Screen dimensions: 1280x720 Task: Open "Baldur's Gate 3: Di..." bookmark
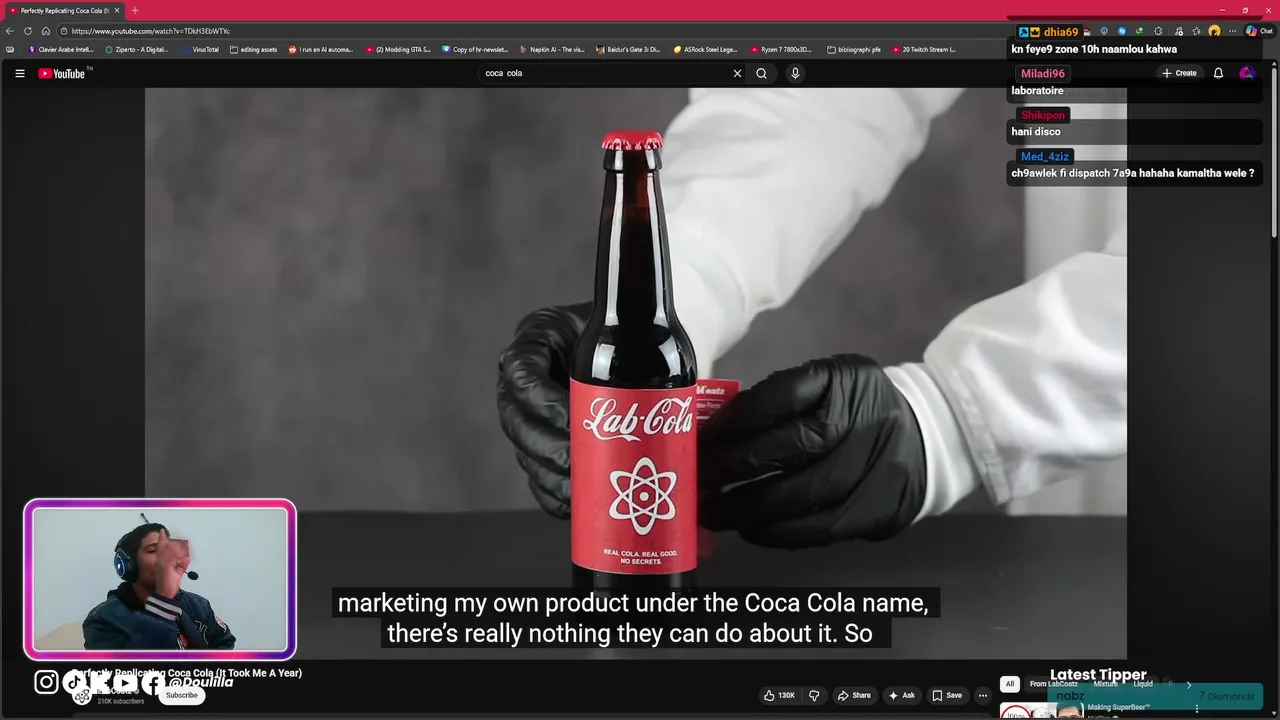[x=628, y=49]
